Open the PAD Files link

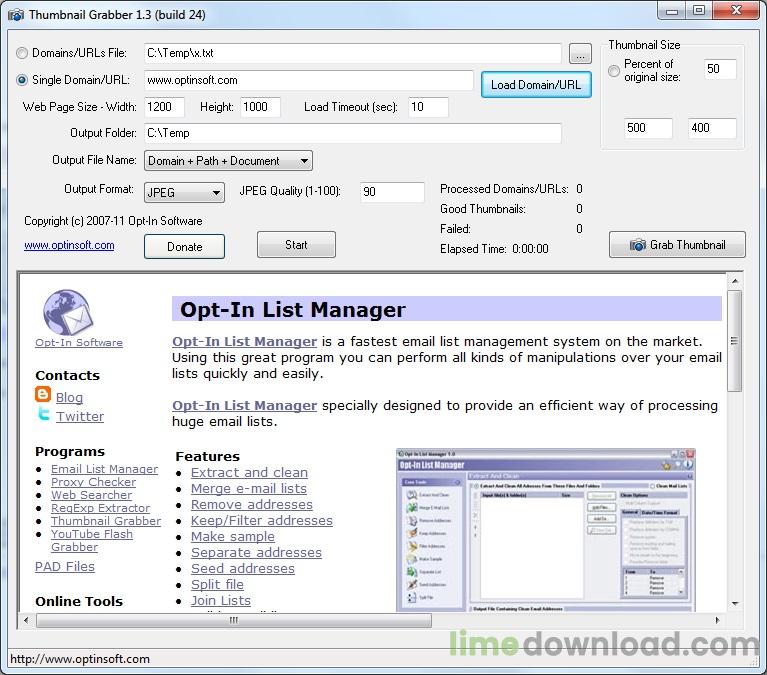(x=65, y=566)
